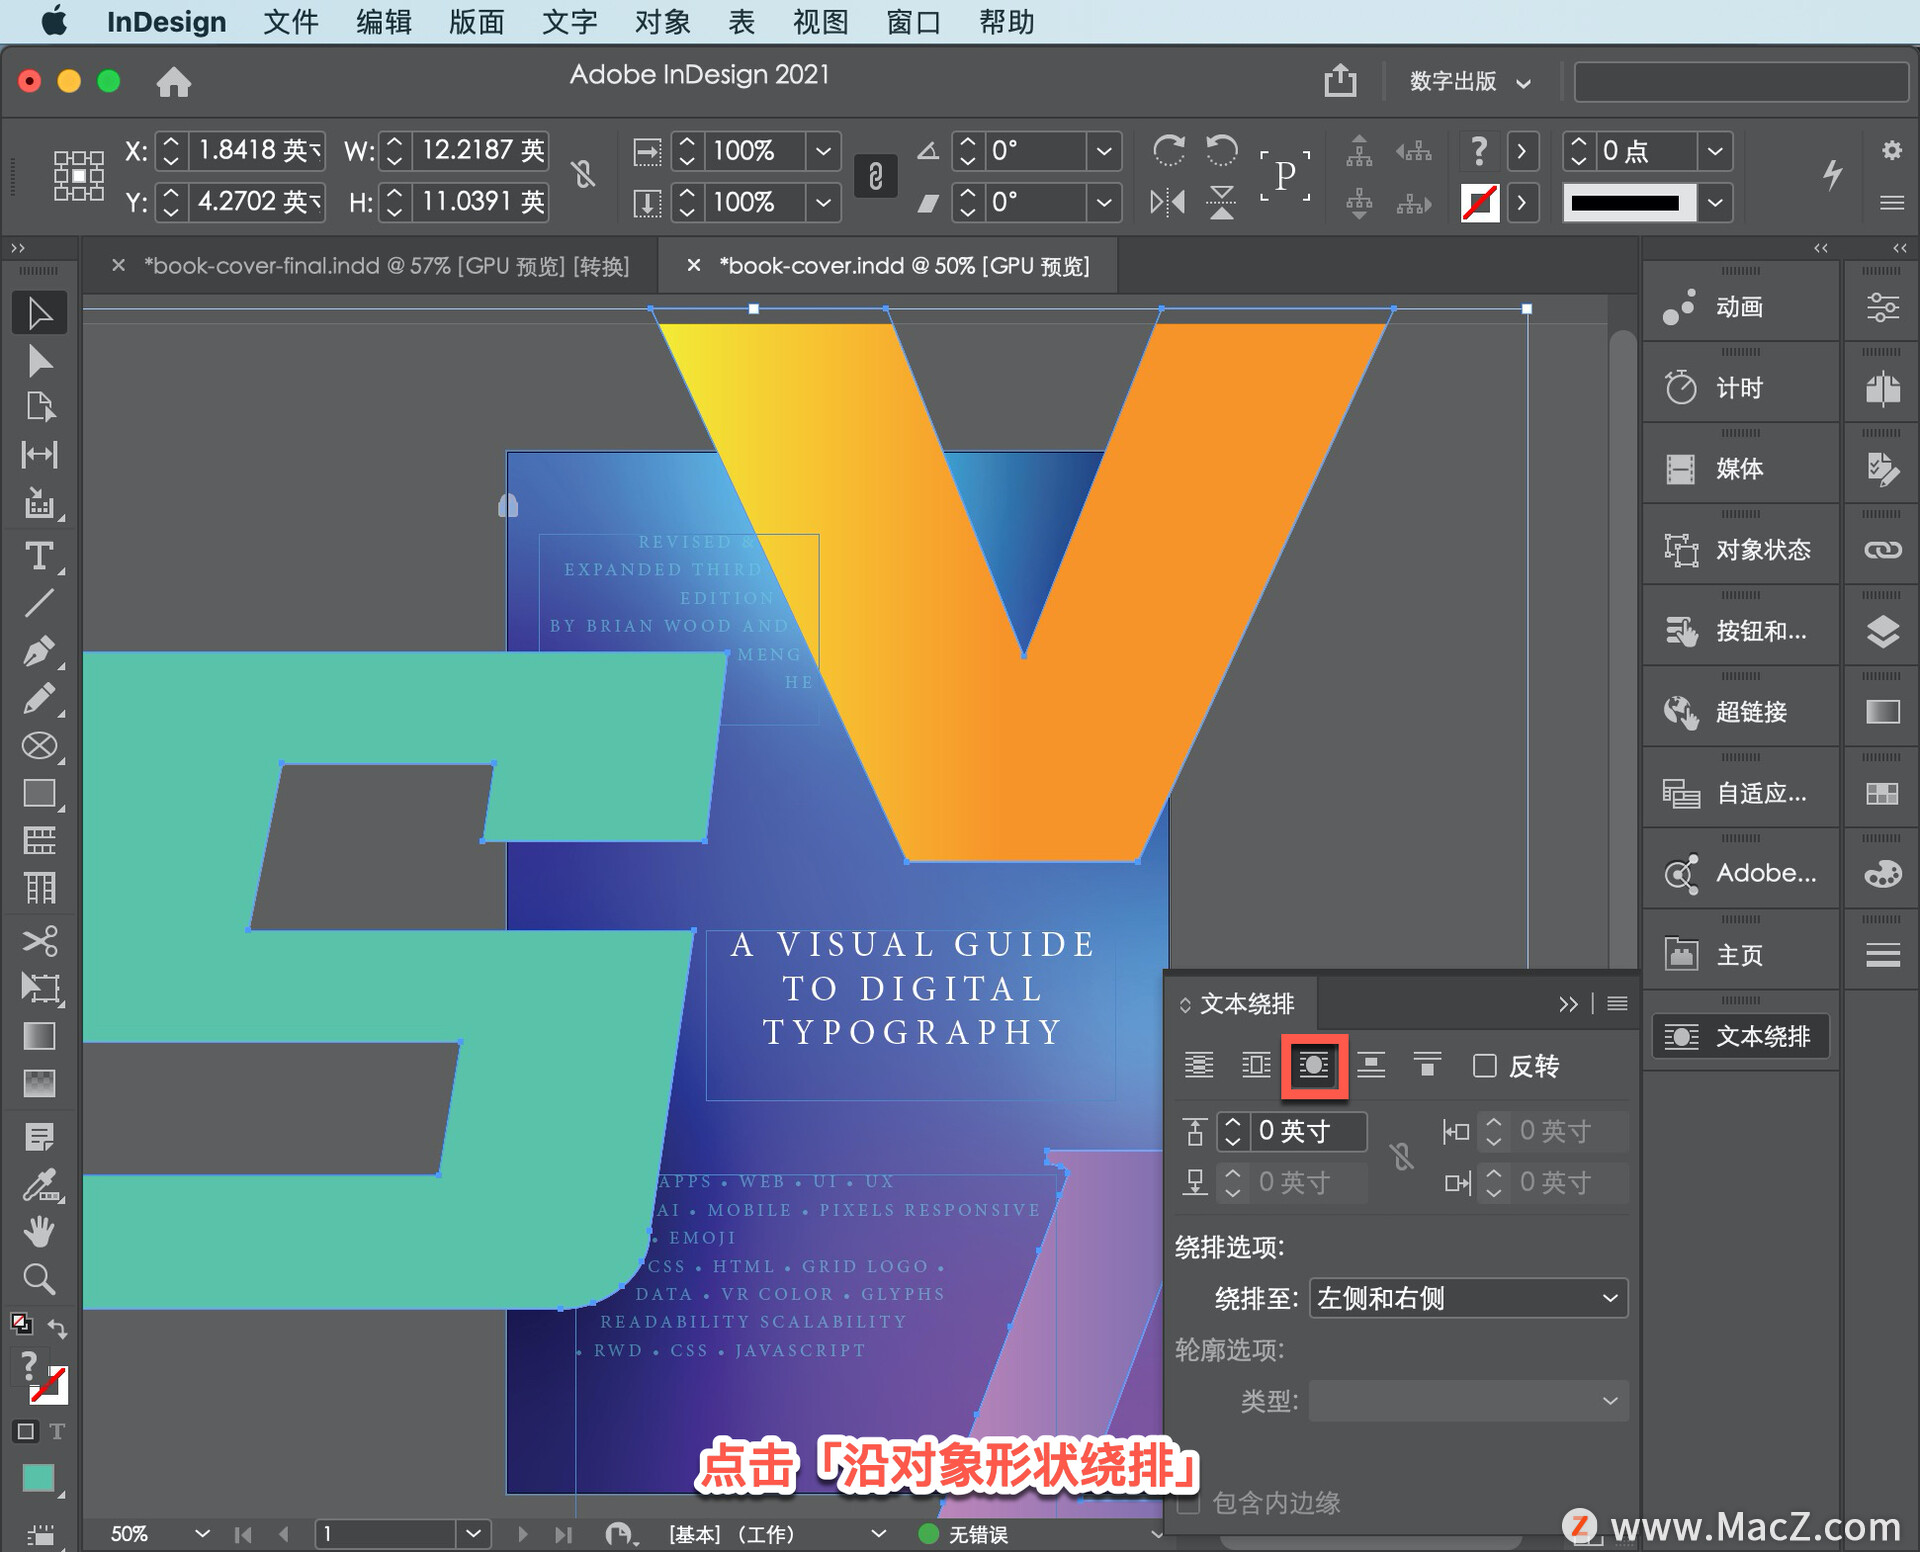This screenshot has height=1552, width=1920.
Task: Select the Direct Selection tool
Action: 39,361
